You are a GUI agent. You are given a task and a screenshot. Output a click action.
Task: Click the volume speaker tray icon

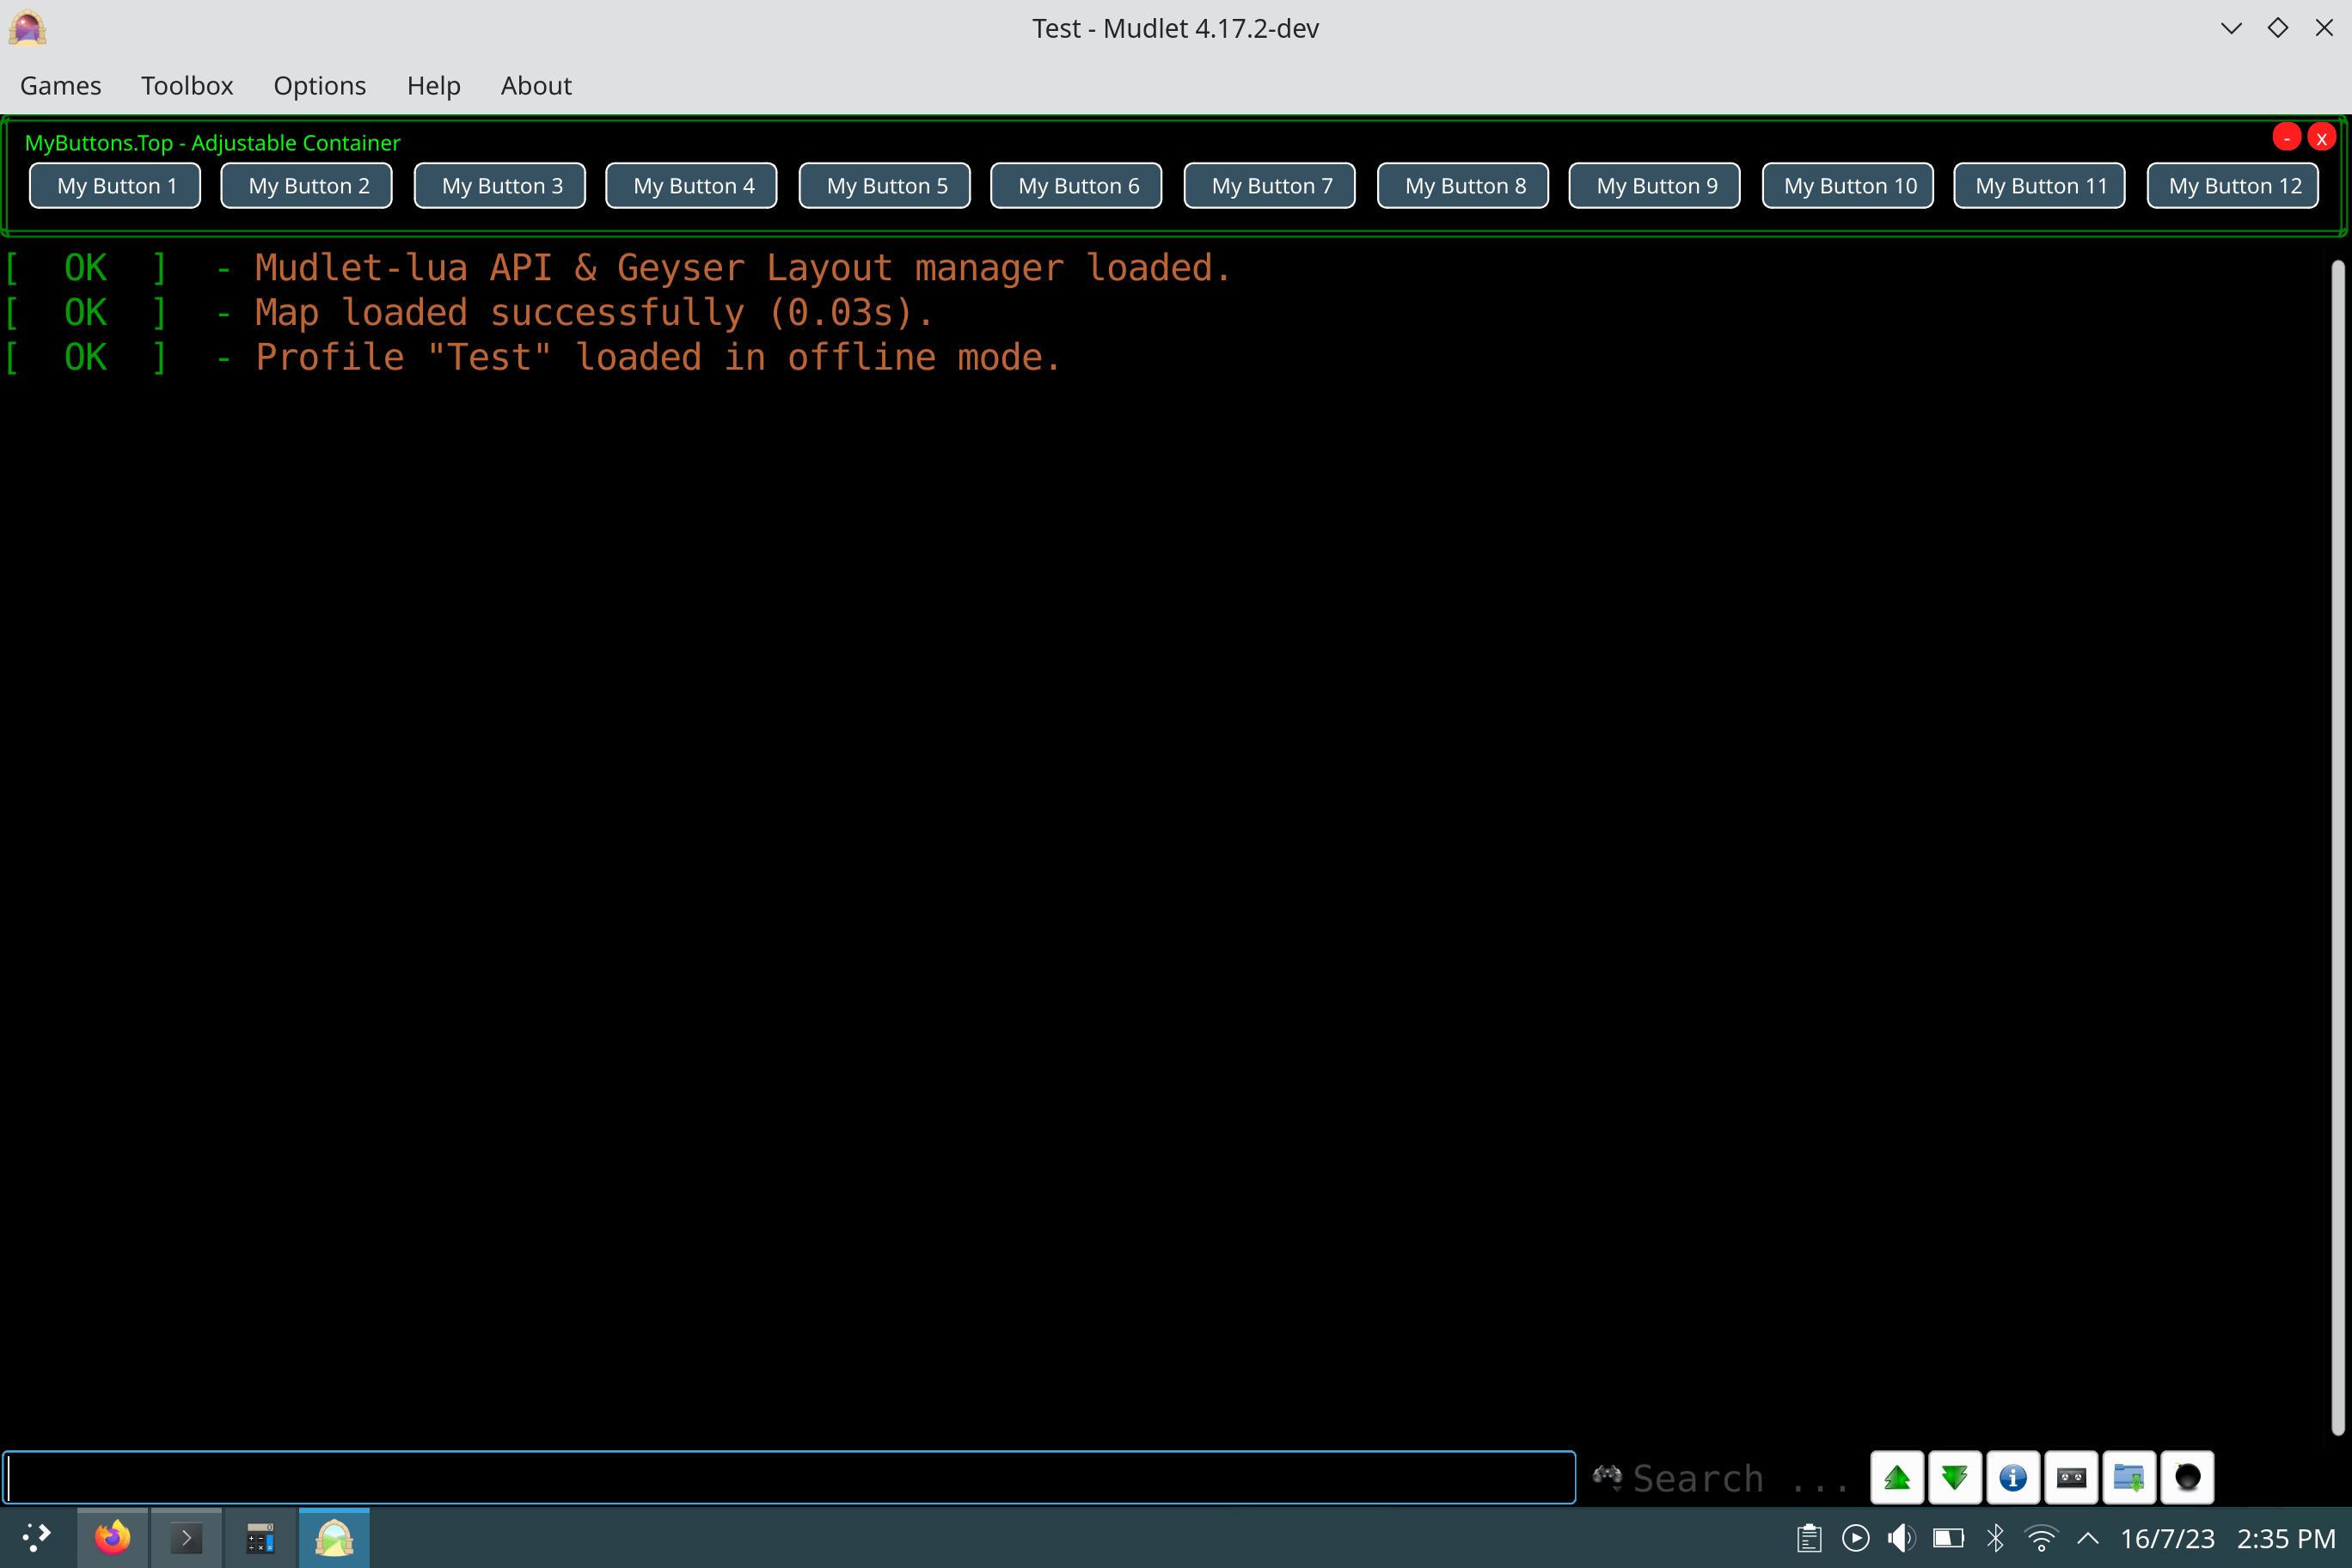(1901, 1538)
